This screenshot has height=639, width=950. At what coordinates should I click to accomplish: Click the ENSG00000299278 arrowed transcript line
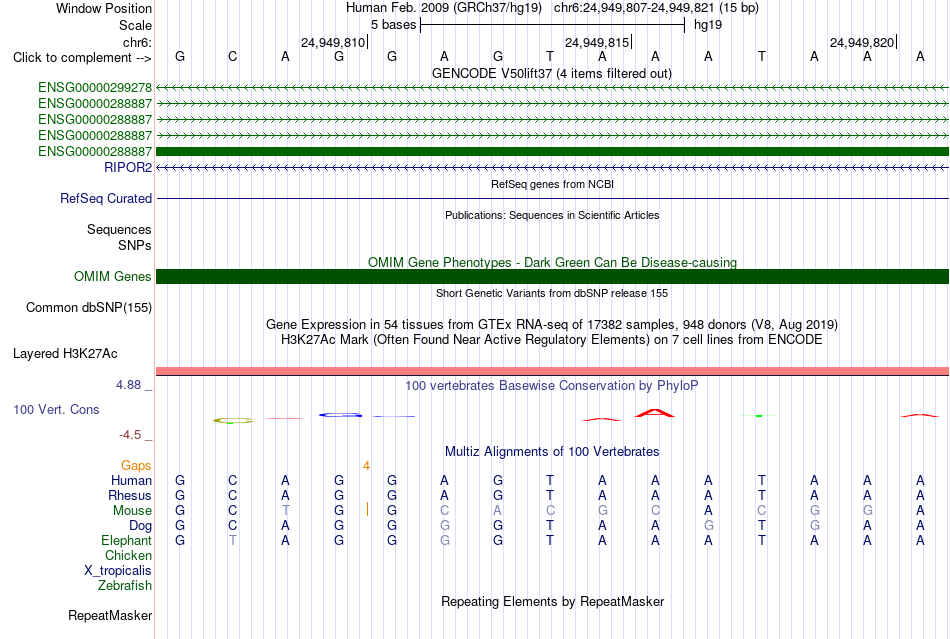pyautogui.click(x=552, y=88)
